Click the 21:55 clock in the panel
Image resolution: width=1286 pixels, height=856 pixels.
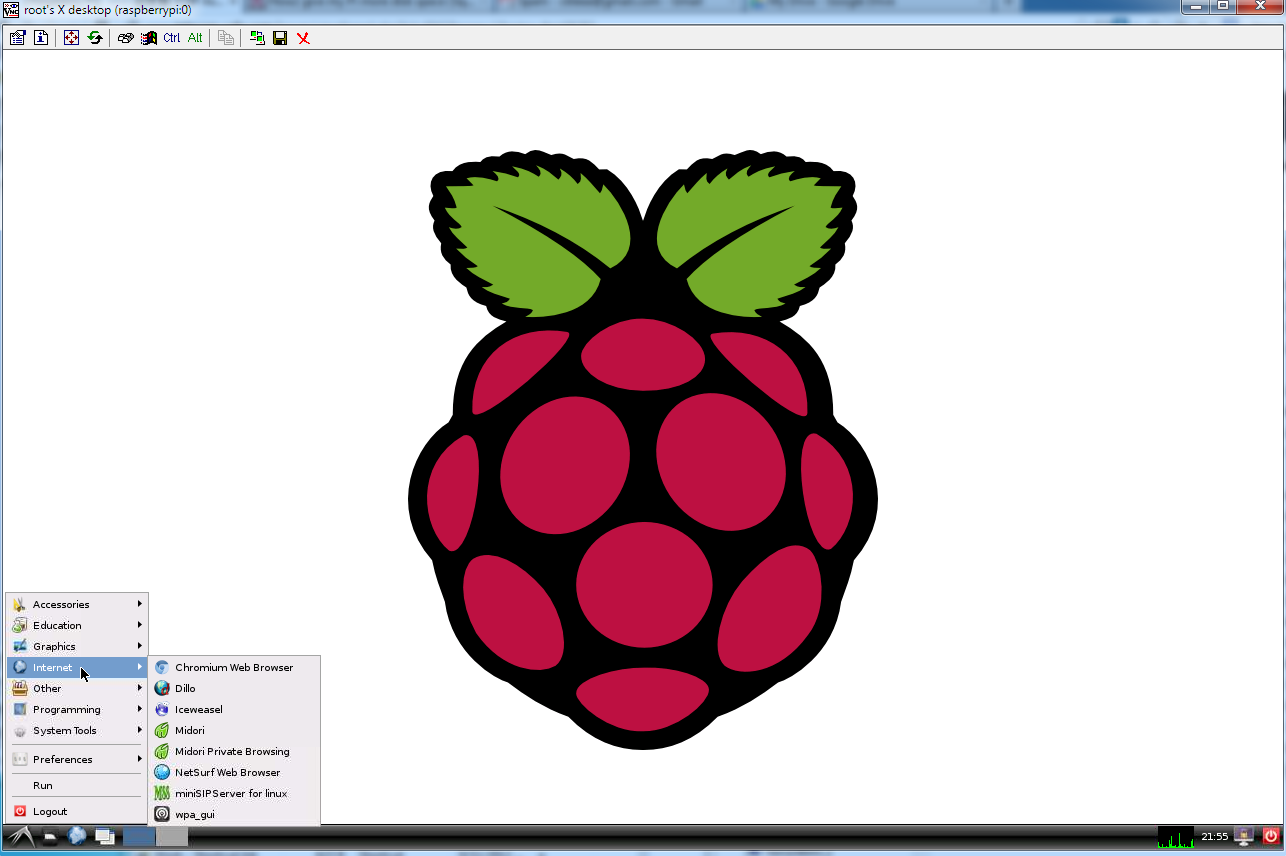[x=1214, y=836]
